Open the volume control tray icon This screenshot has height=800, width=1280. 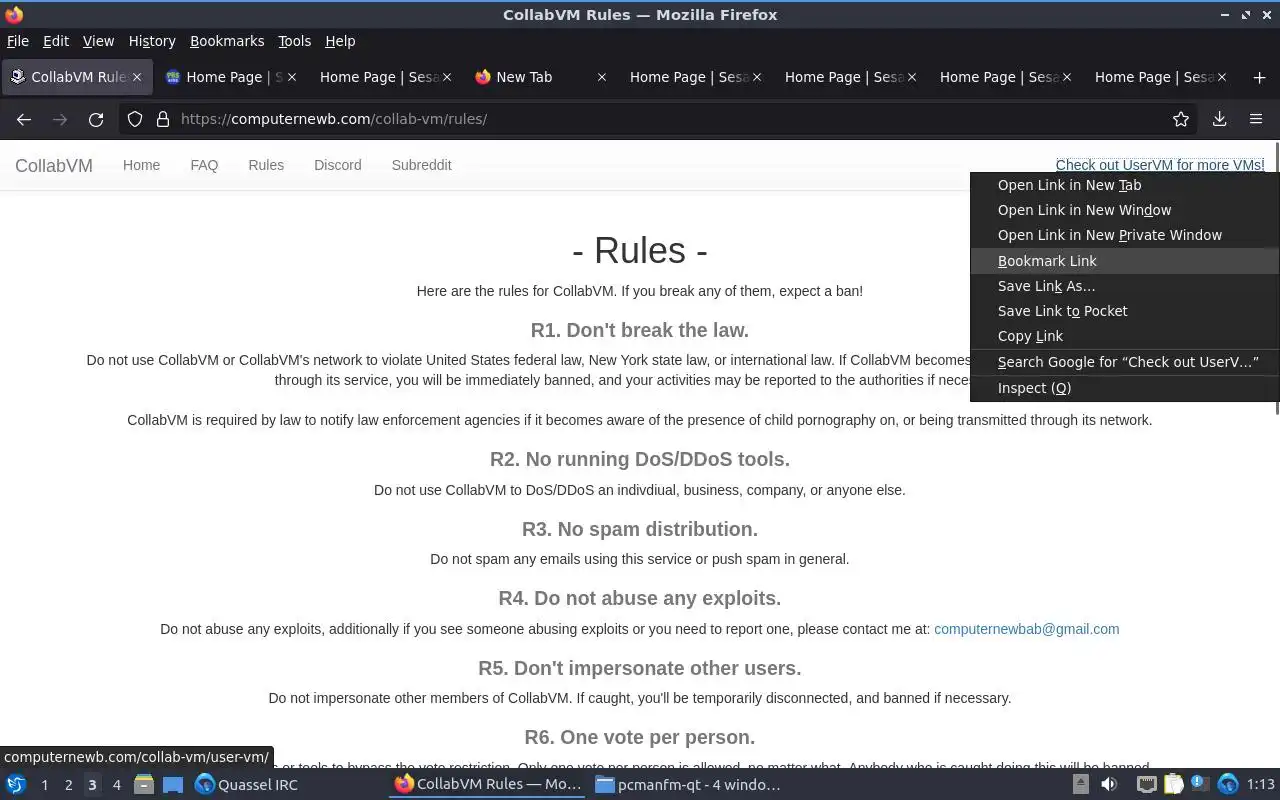[1109, 785]
